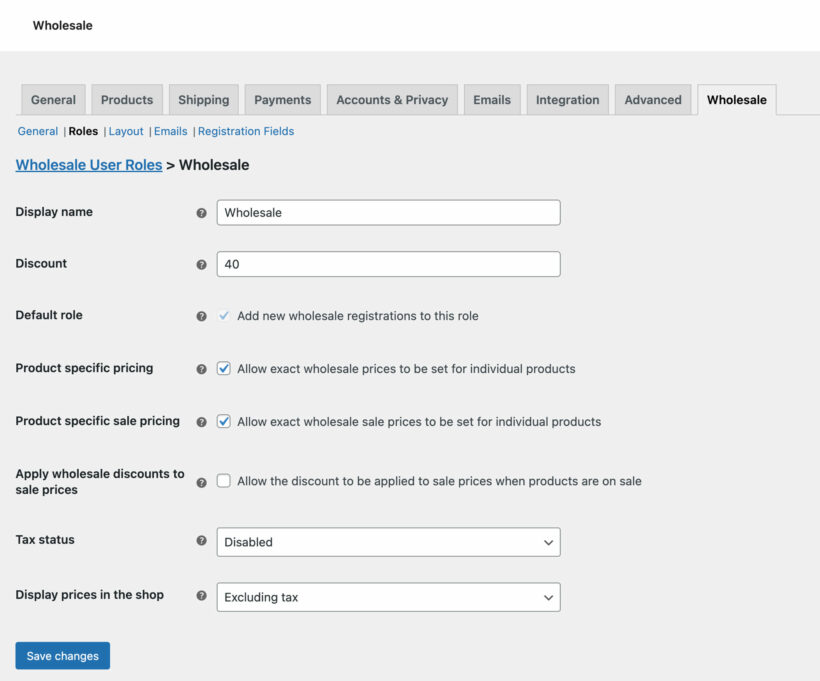The height and width of the screenshot is (681, 820).
Task: Open the Discount help tooltip icon
Action: coord(201,264)
